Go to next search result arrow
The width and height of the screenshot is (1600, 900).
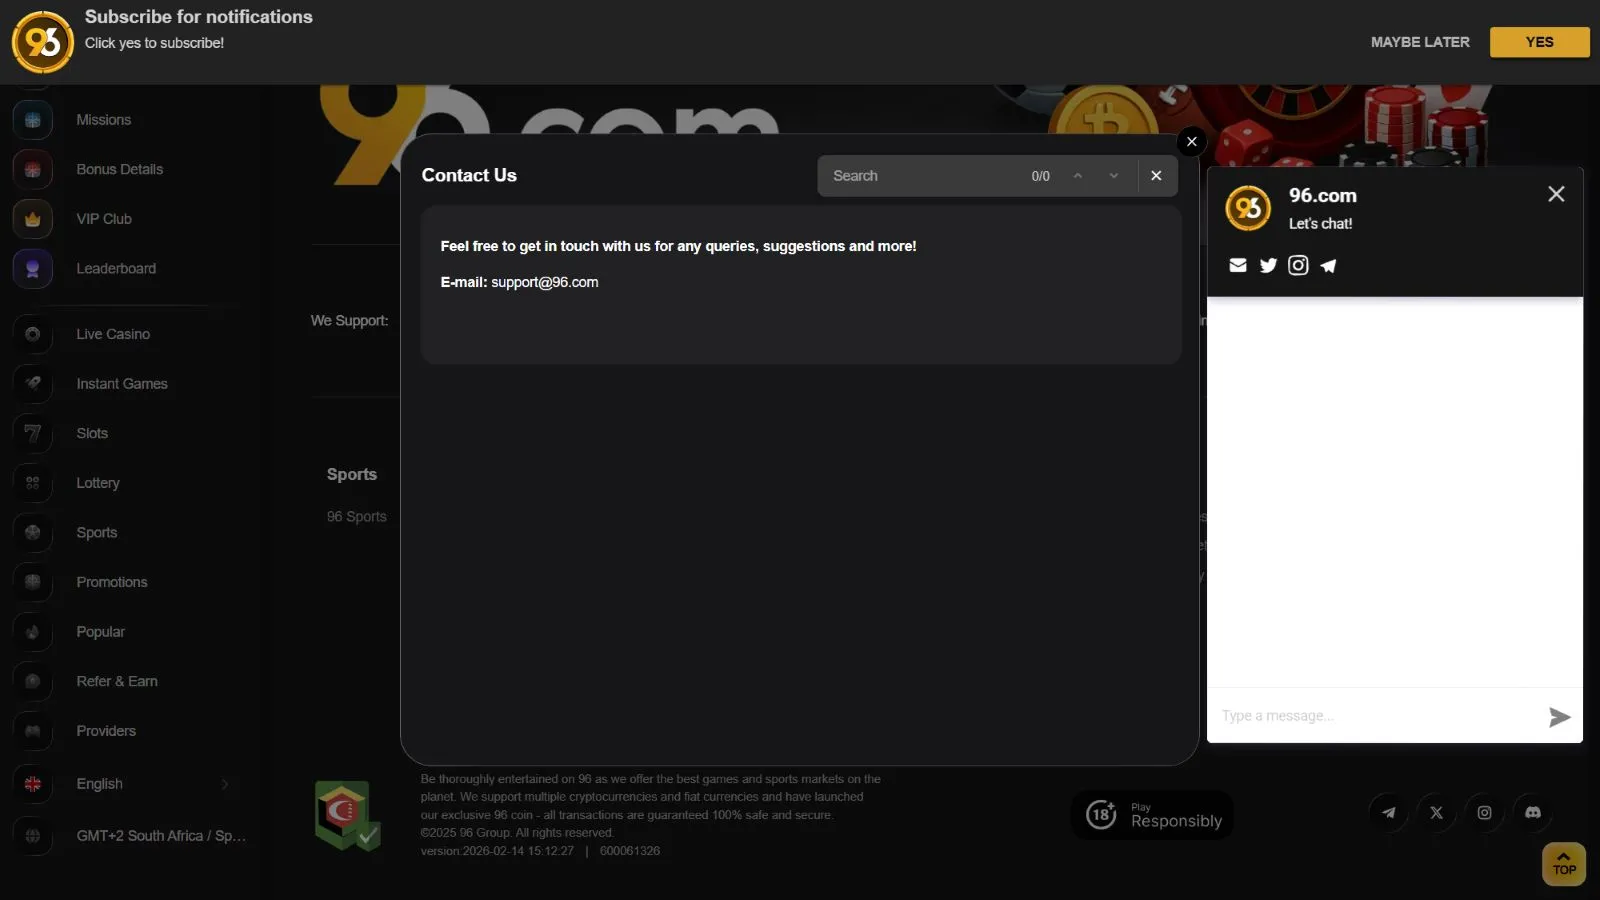(1113, 176)
